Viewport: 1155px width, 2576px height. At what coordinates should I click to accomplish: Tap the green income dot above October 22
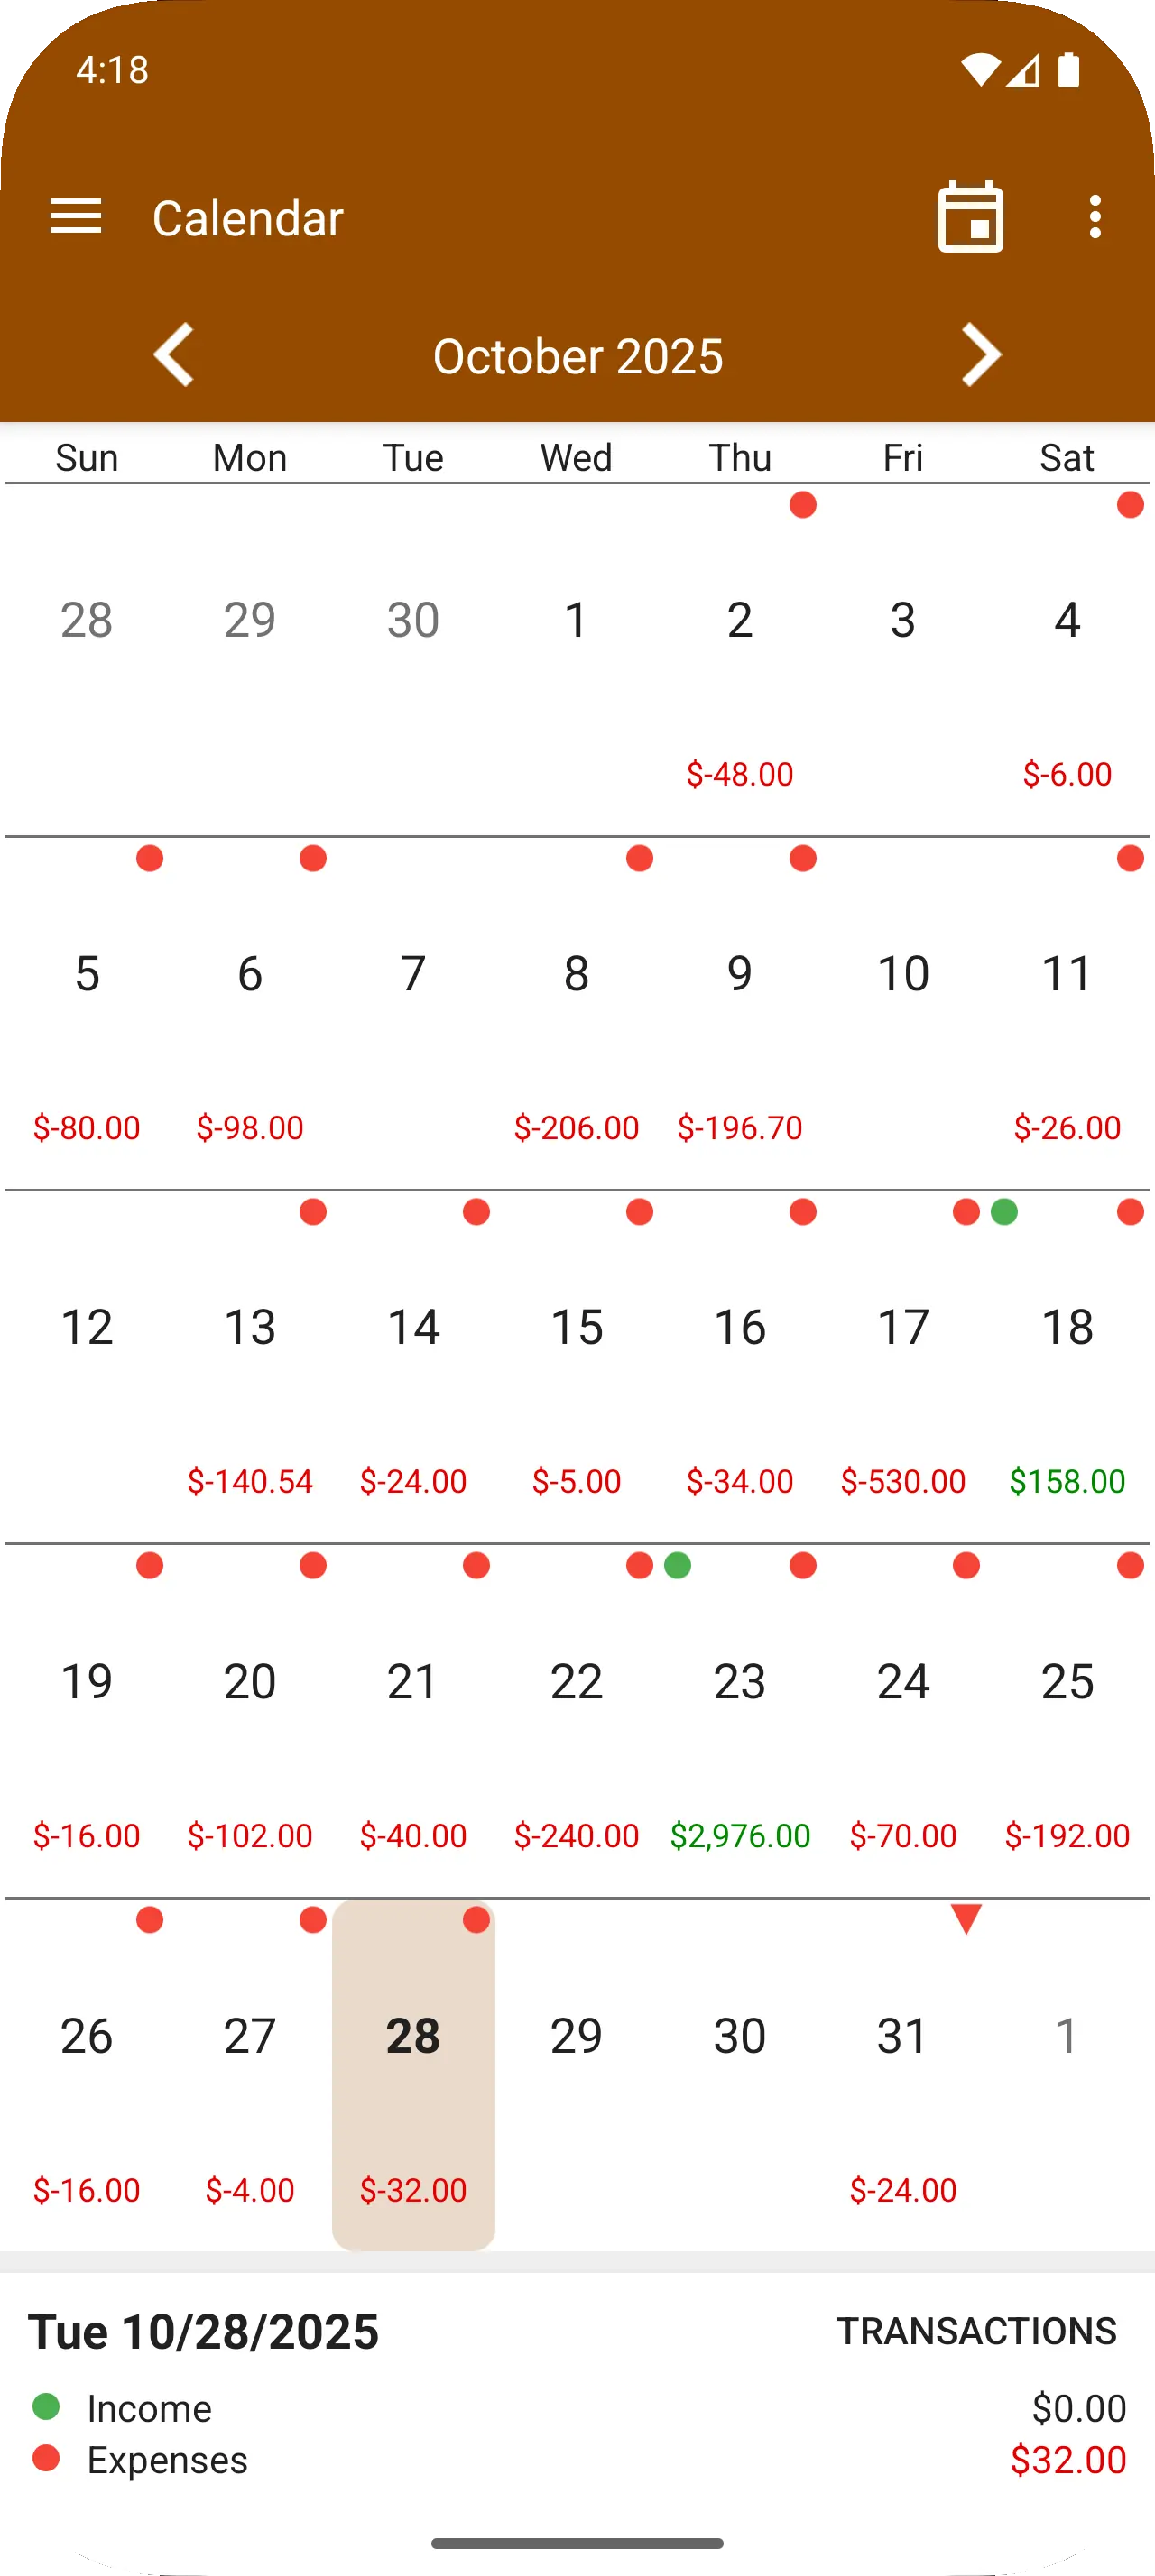pos(678,1565)
